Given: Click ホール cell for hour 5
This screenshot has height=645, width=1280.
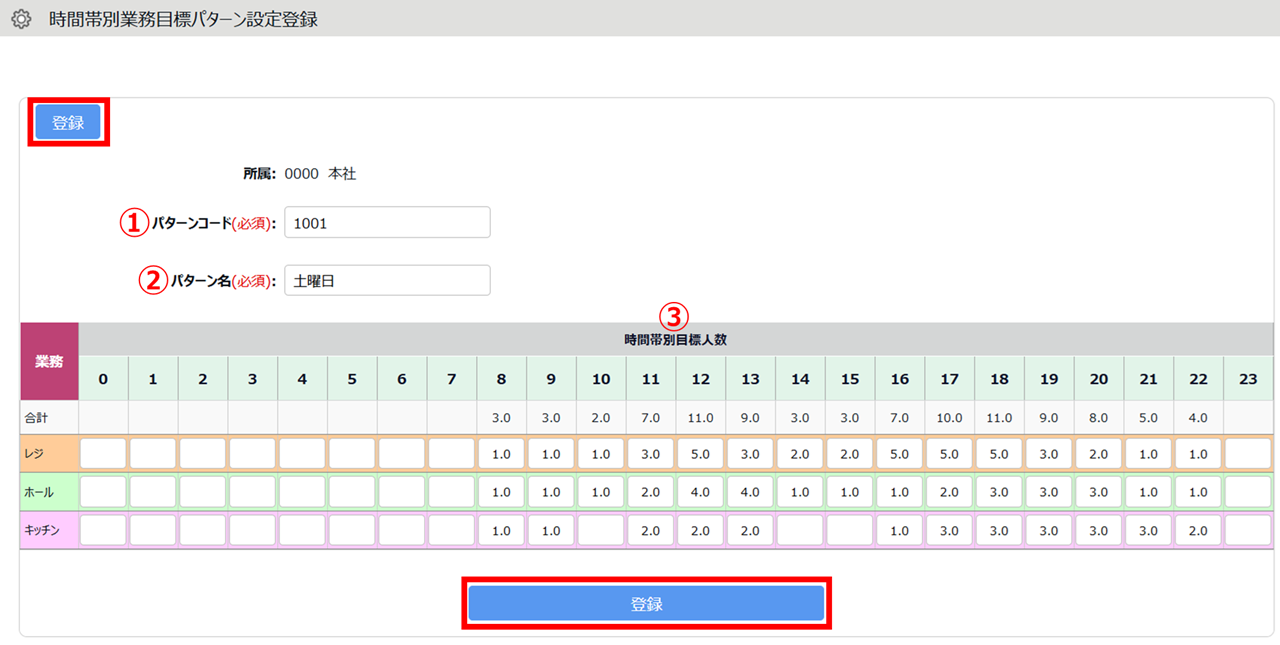Looking at the screenshot, I should click(x=352, y=492).
